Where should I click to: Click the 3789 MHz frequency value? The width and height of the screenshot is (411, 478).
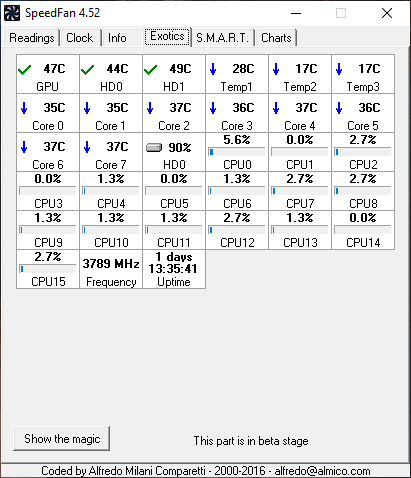pos(111,264)
